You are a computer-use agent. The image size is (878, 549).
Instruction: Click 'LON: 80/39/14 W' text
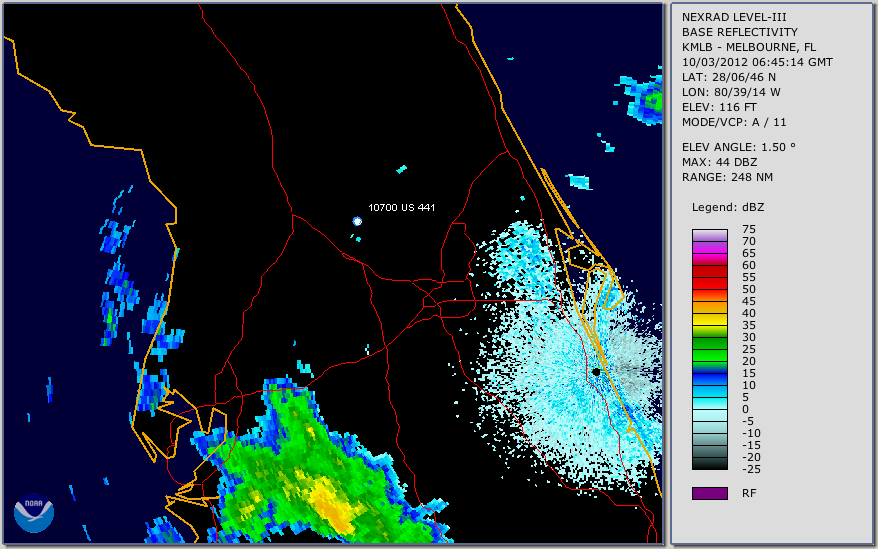point(731,92)
